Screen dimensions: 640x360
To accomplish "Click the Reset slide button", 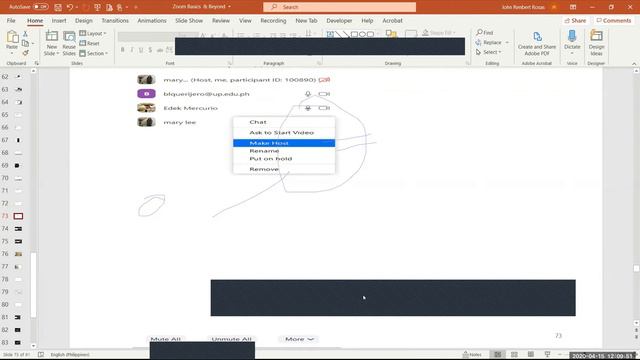I will pyautogui.click(x=90, y=43).
